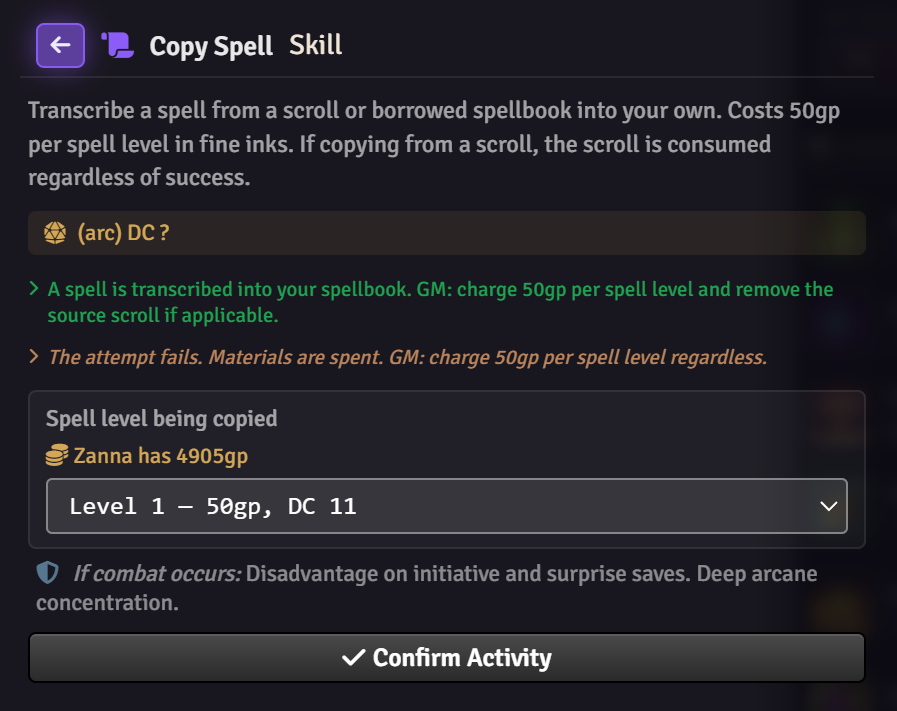Screen dimensions: 897x711
Task: Click the dropdown chevron on the level selector
Action: 829,506
